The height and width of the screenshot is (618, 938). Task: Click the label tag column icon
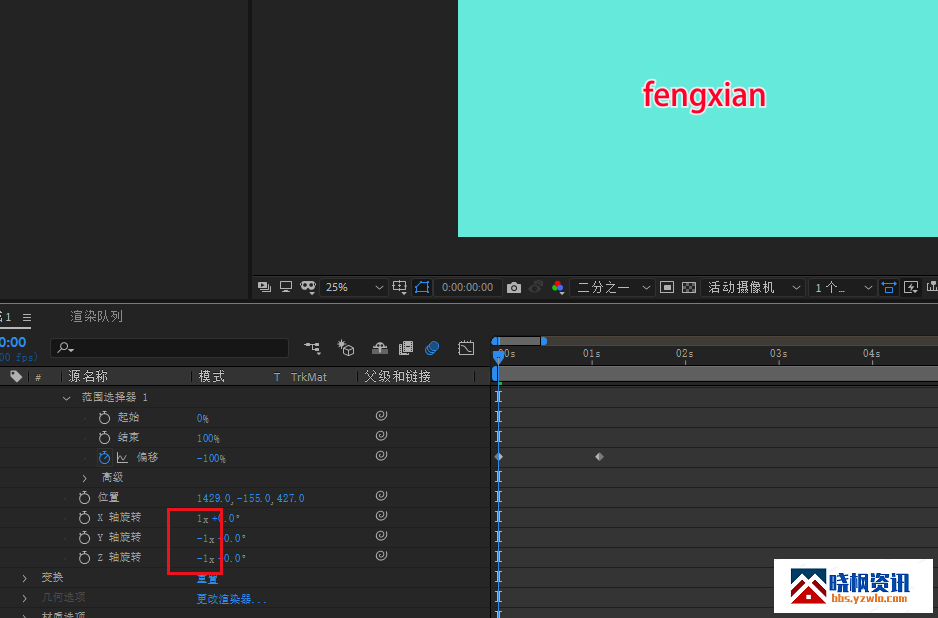[x=16, y=376]
